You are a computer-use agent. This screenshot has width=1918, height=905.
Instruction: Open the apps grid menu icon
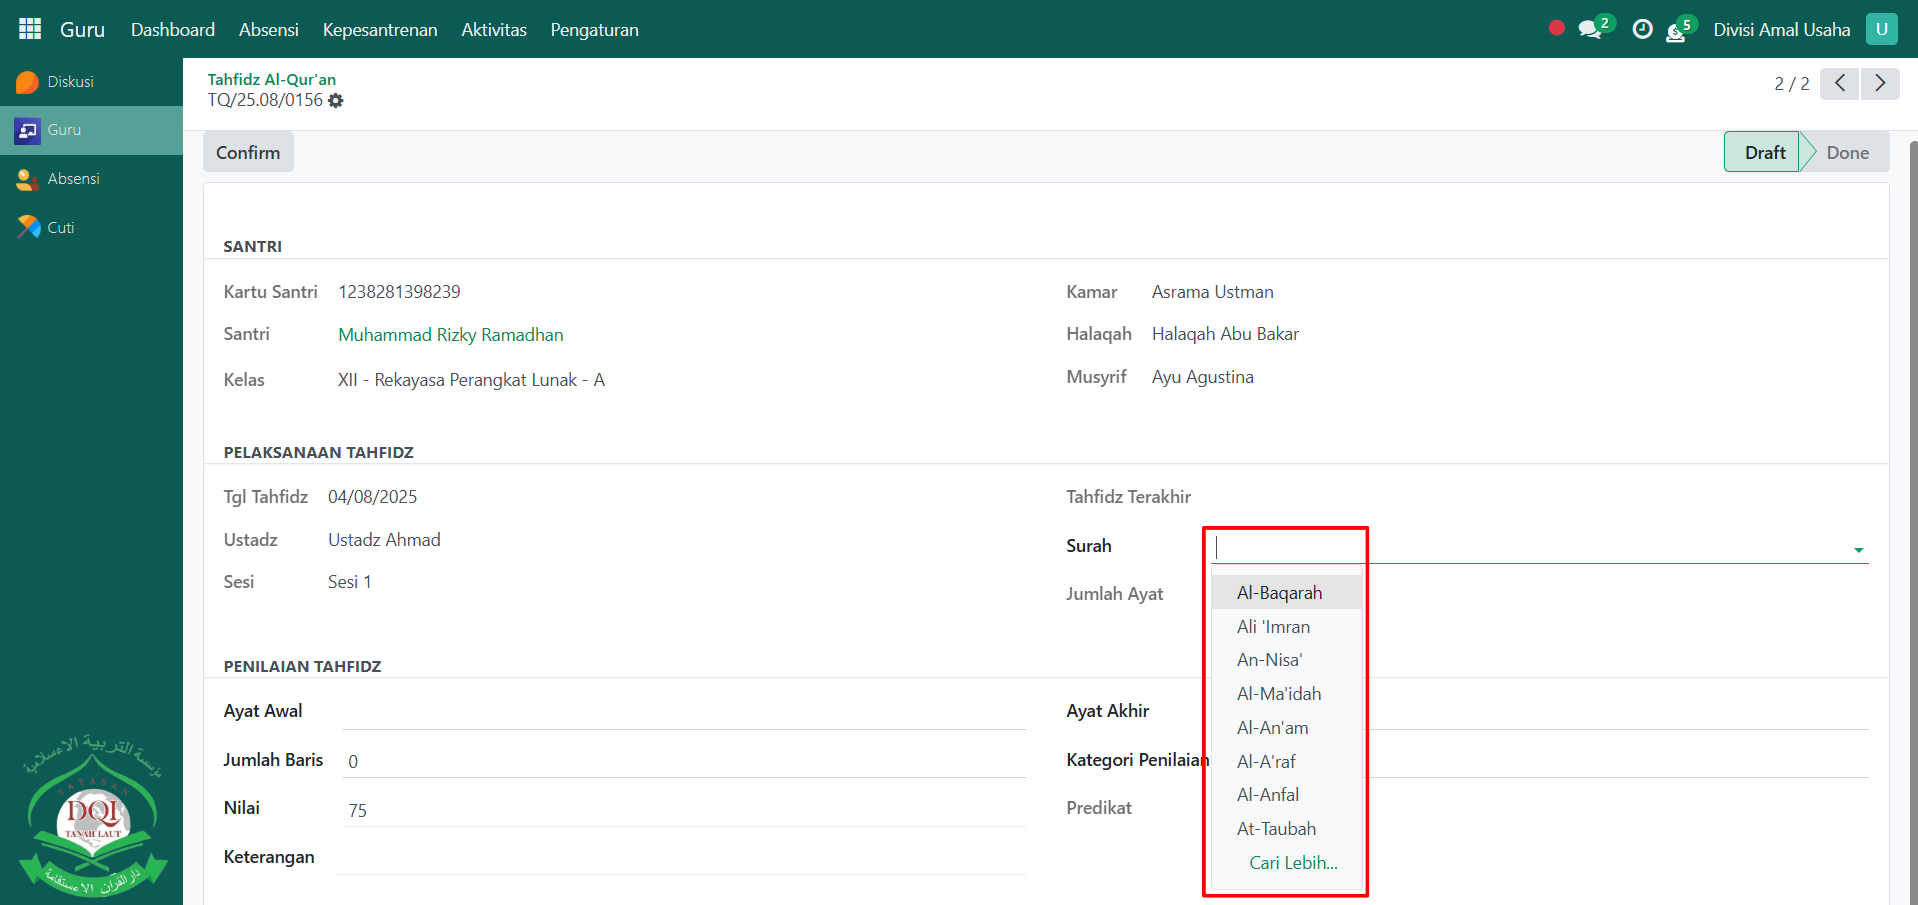pos(30,29)
